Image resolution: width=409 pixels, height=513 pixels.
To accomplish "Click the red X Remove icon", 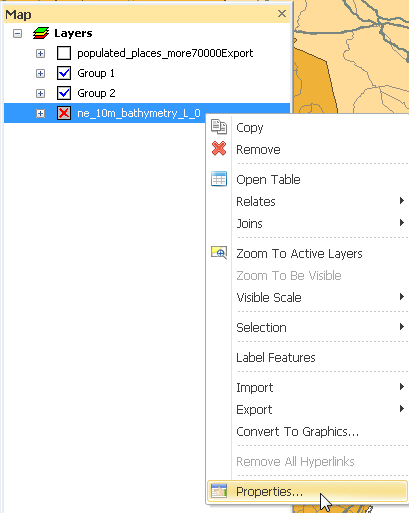I will (x=219, y=149).
